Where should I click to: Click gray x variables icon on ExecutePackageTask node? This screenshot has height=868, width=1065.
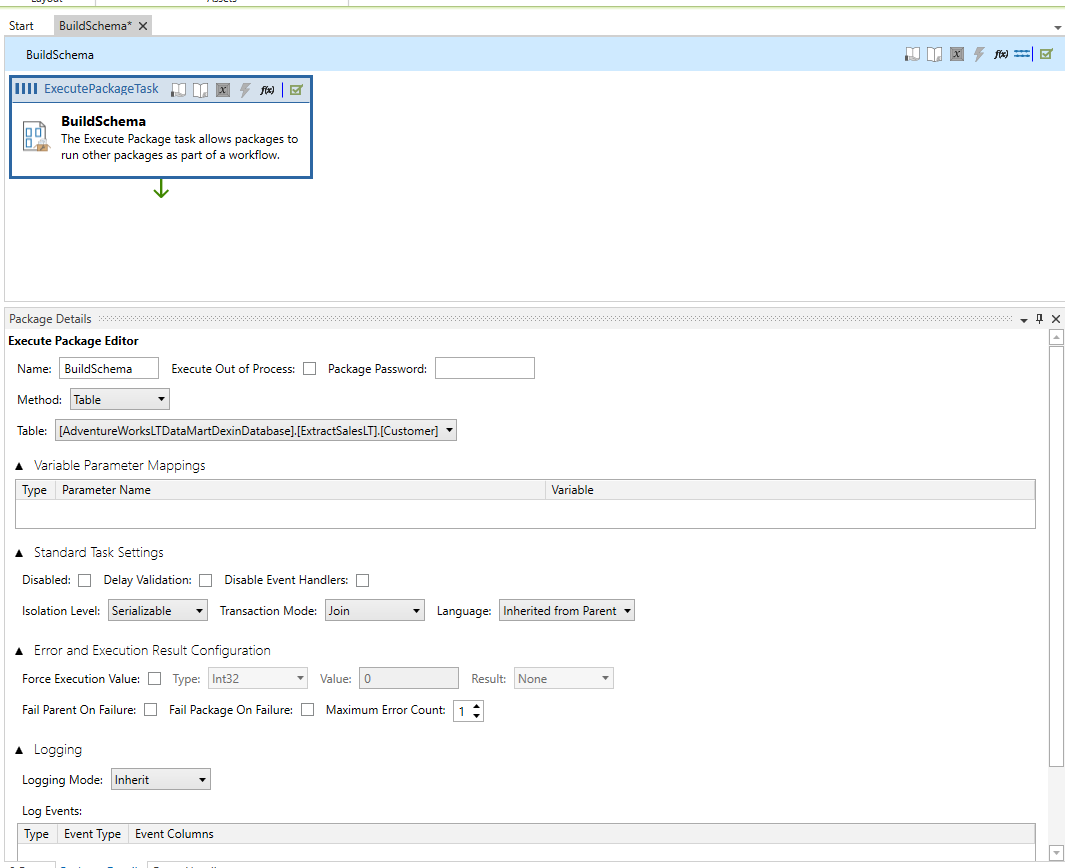tap(223, 90)
